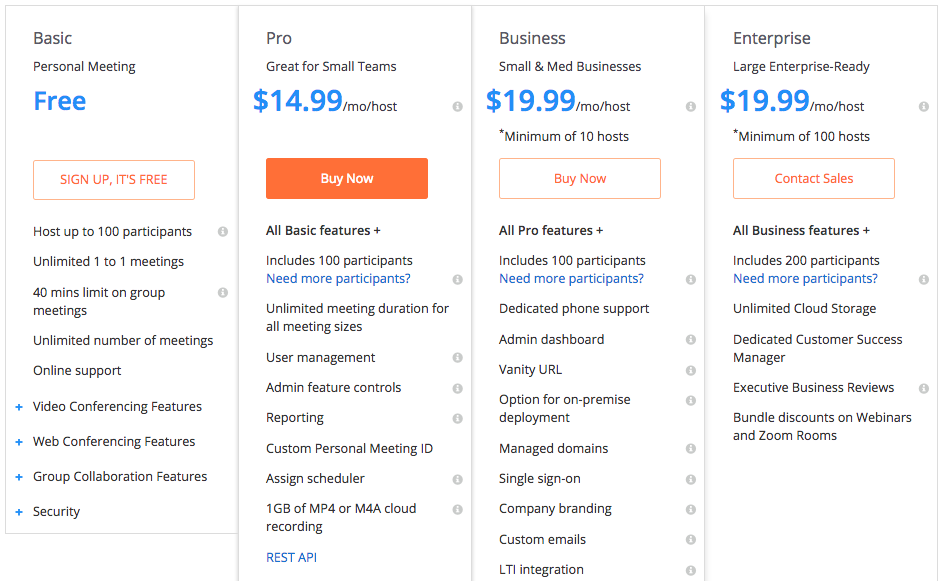Open the REST API link

pyautogui.click(x=291, y=558)
